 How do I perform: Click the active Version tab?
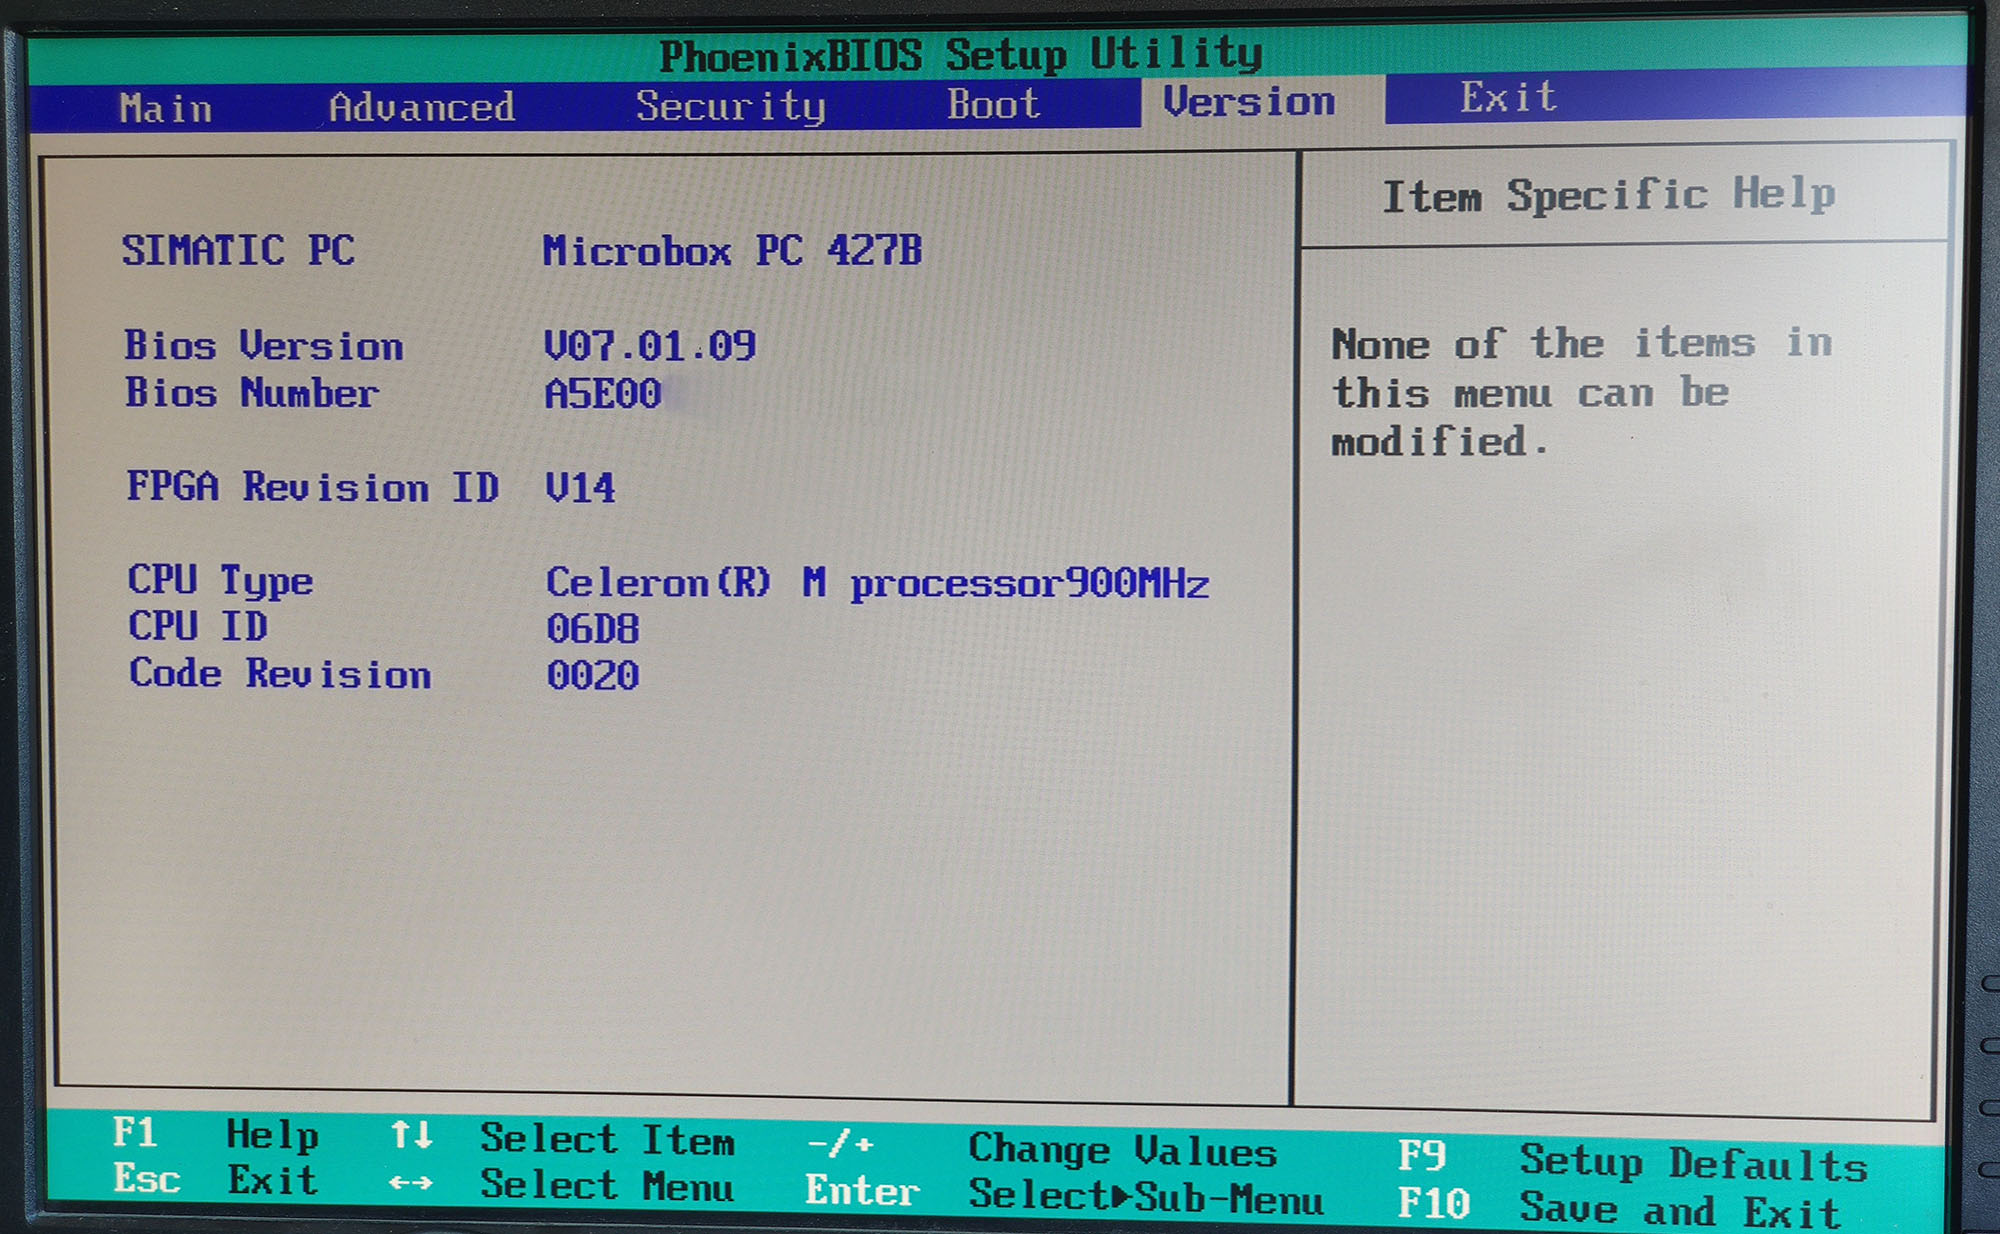pyautogui.click(x=1249, y=101)
